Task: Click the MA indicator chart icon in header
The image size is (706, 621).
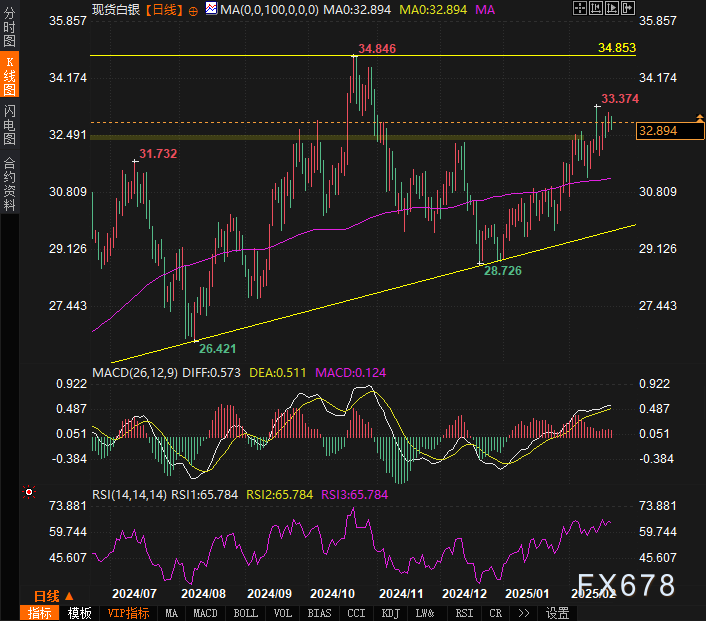Action: pyautogui.click(x=211, y=8)
